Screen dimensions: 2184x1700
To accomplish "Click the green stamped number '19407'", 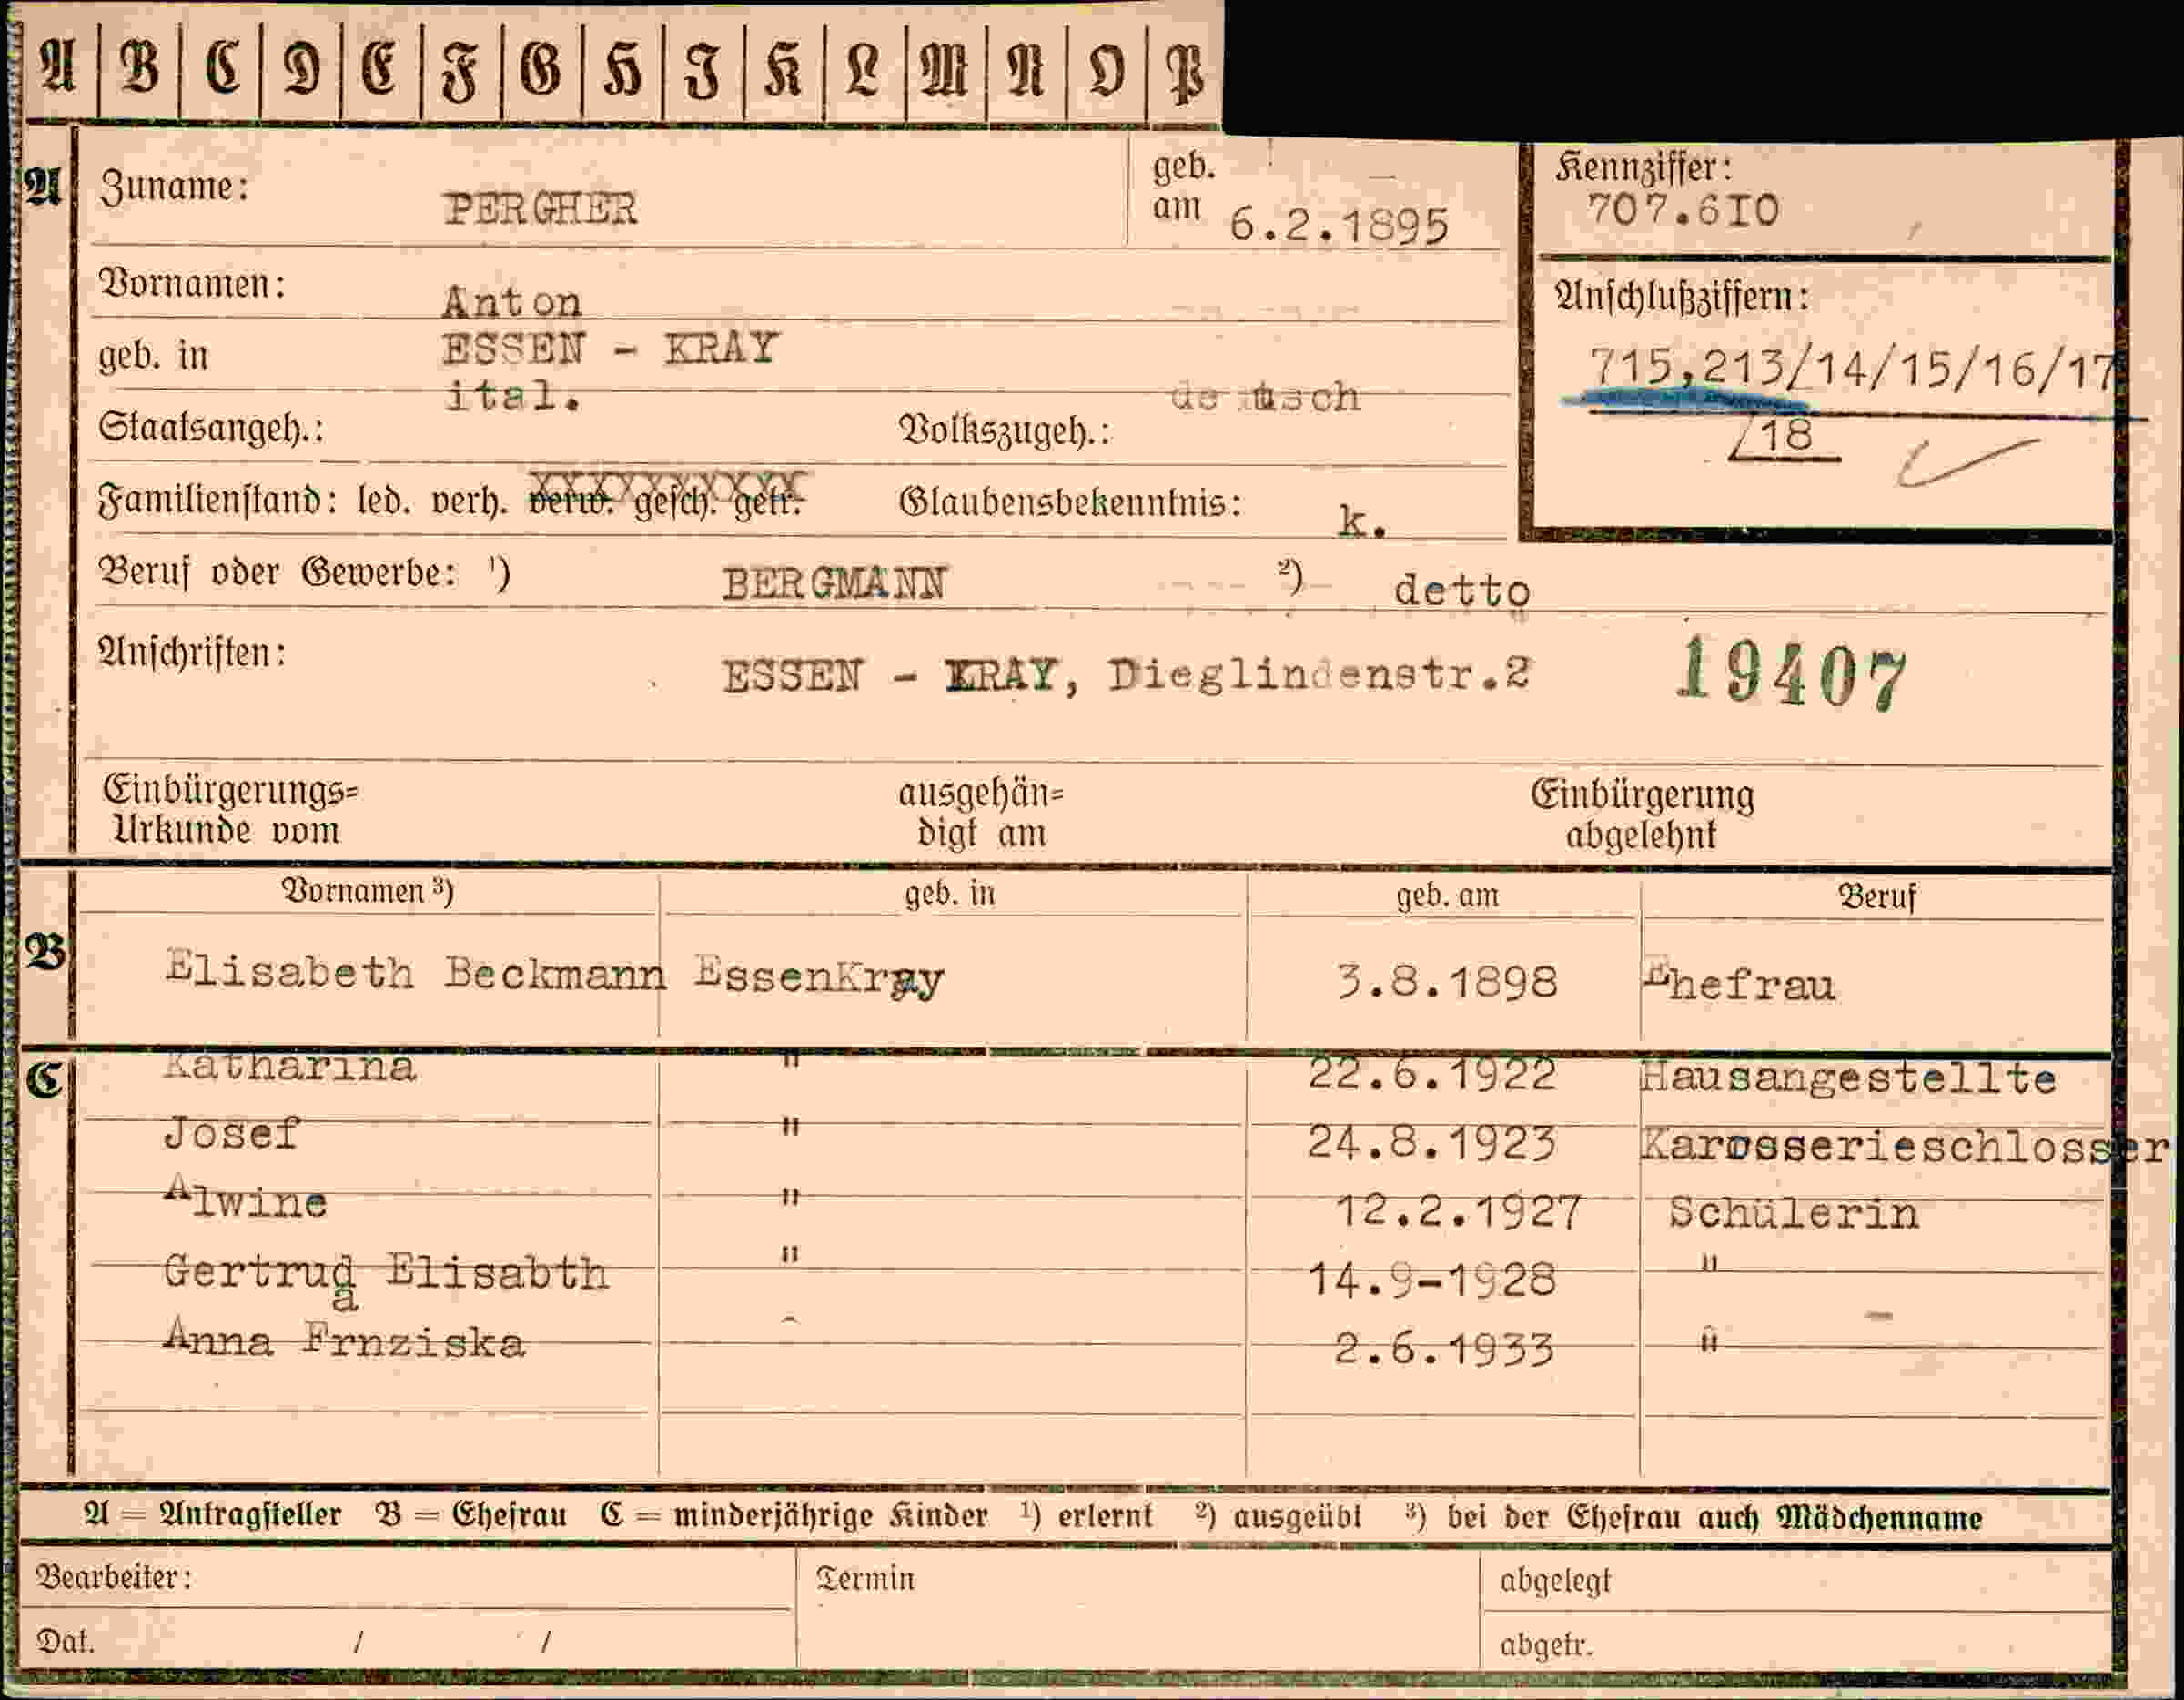I will [x=1792, y=675].
